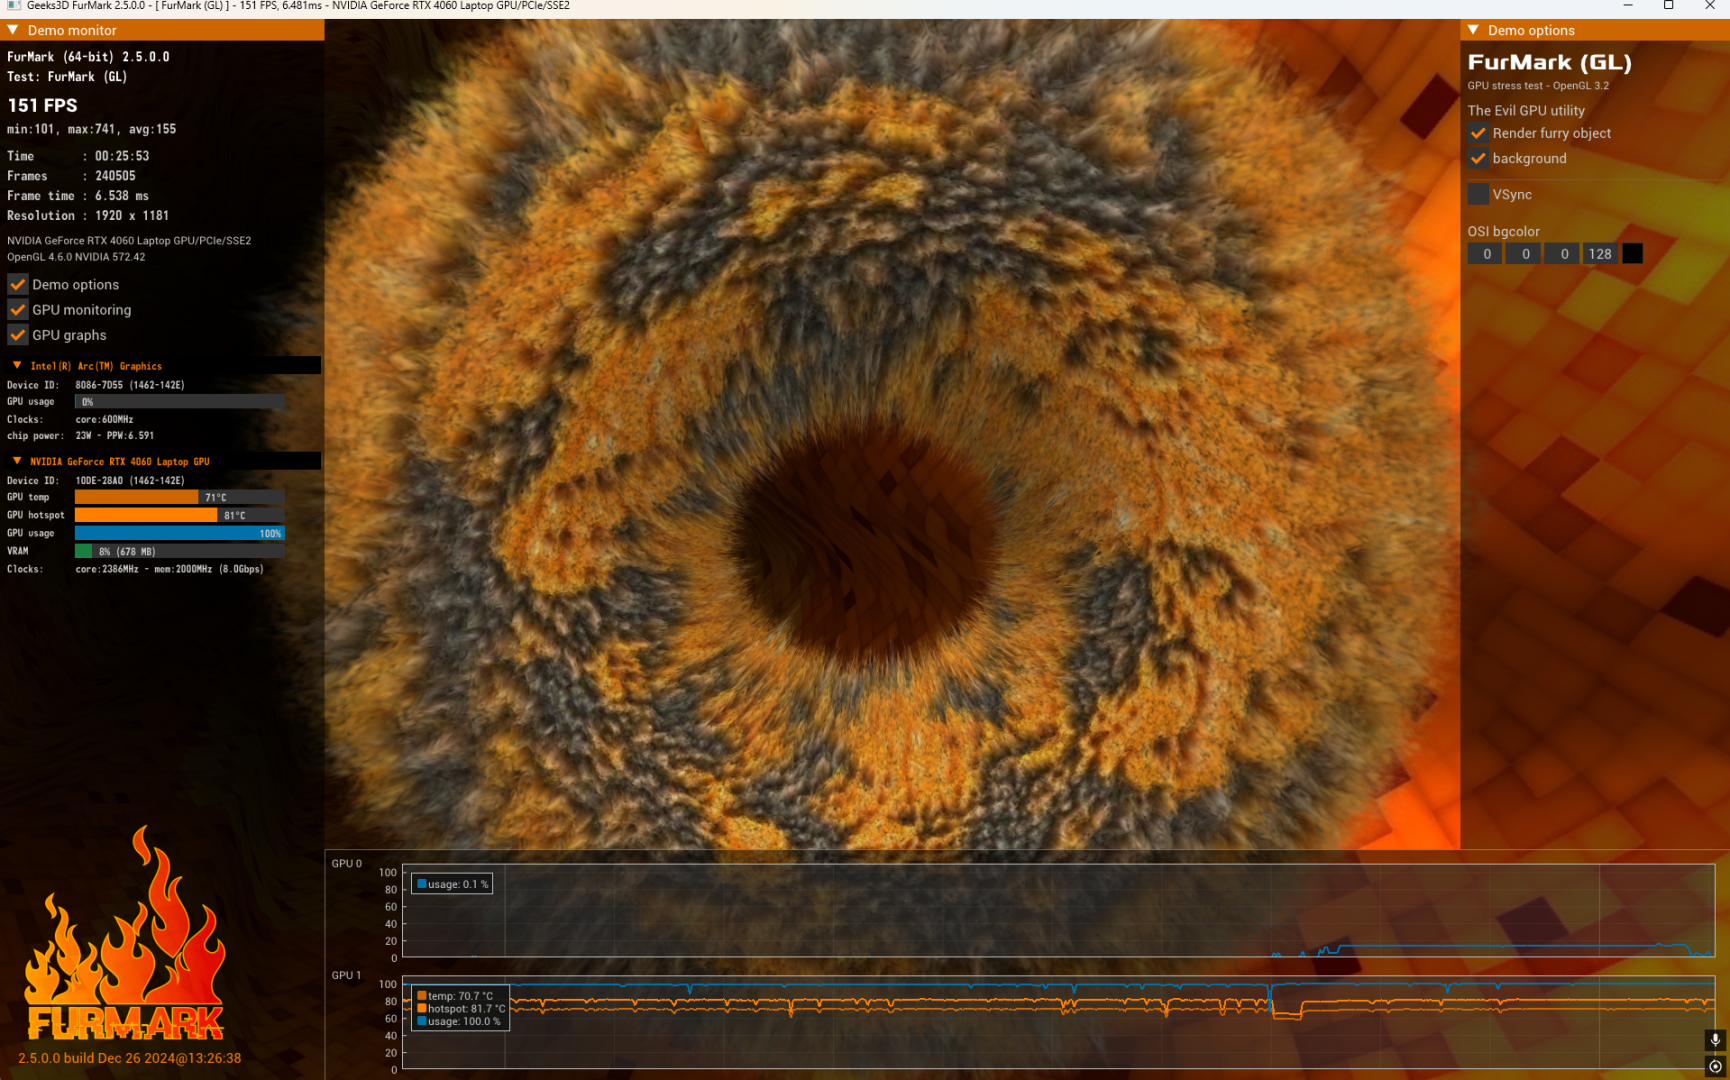Click the GPU 1 usage 100.0 % legend entry
The image size is (1730, 1080).
click(x=459, y=1021)
